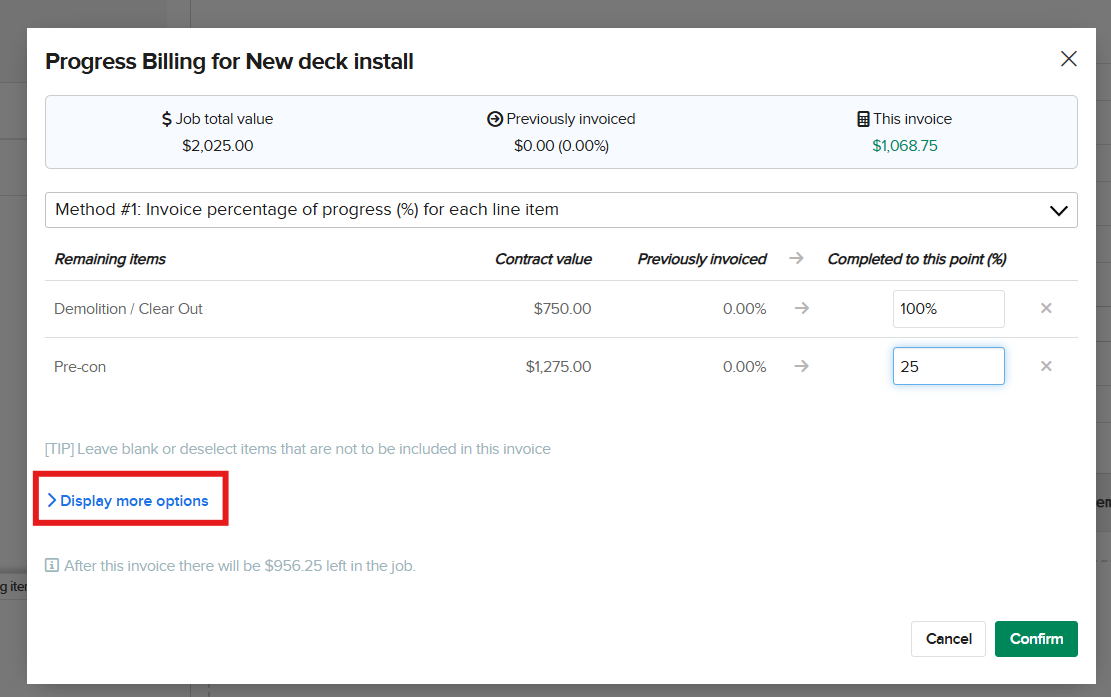
Task: Select the Demolition / Clear Out item name
Action: pyautogui.click(x=128, y=309)
